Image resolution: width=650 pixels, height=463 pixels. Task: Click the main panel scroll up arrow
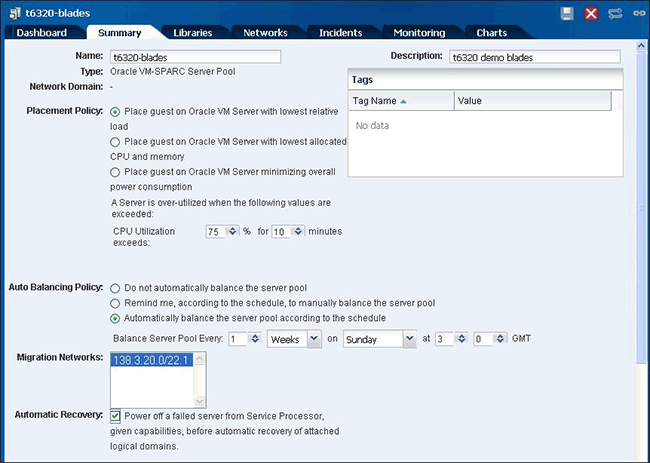point(641,46)
